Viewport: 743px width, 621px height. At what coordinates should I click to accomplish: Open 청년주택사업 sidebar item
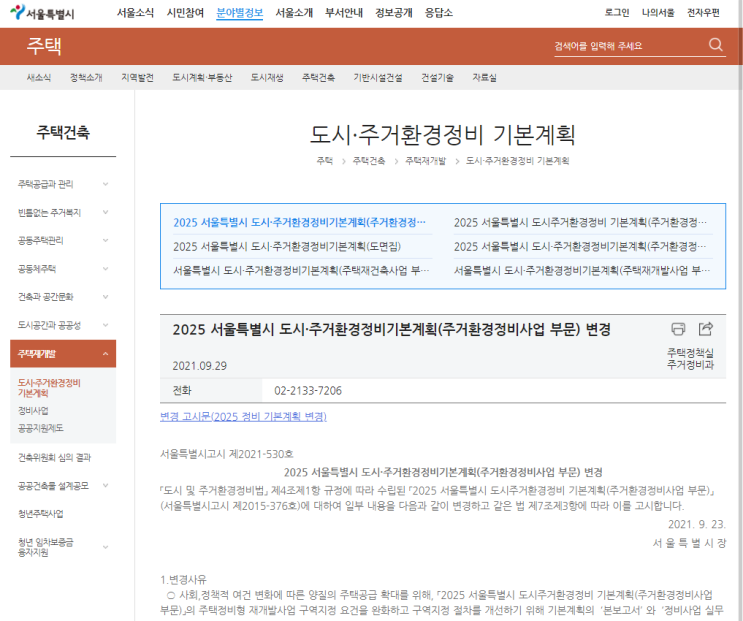pos(41,514)
